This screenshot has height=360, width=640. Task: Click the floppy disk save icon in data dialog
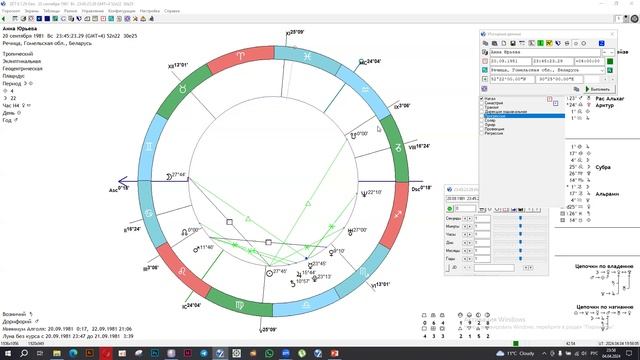[513, 43]
